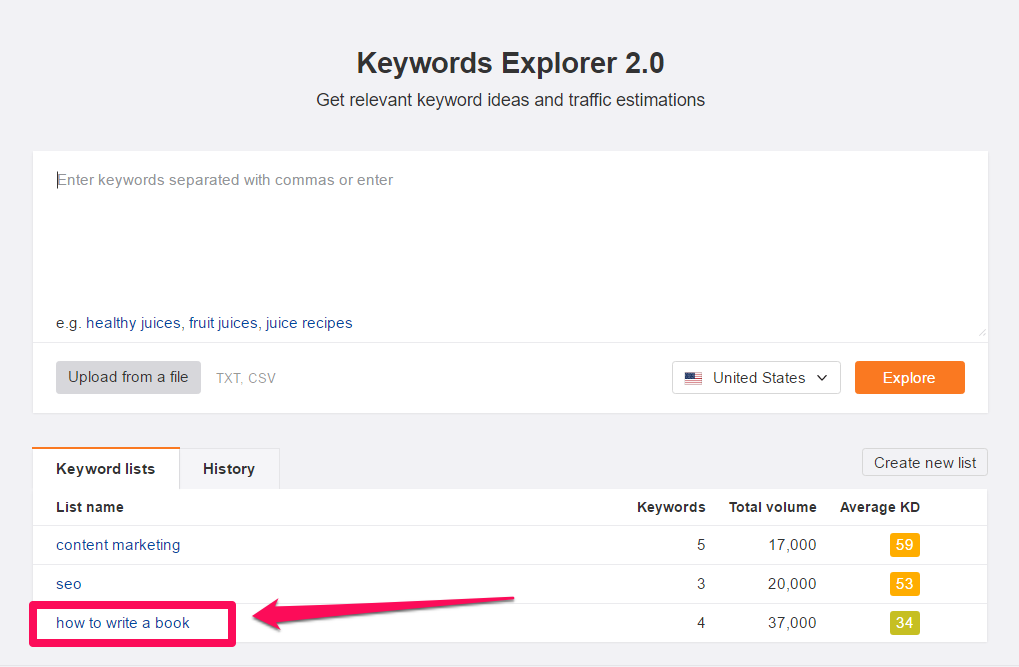The width and height of the screenshot is (1019, 667).
Task: Select the Keyword lists tab
Action: [x=106, y=469]
